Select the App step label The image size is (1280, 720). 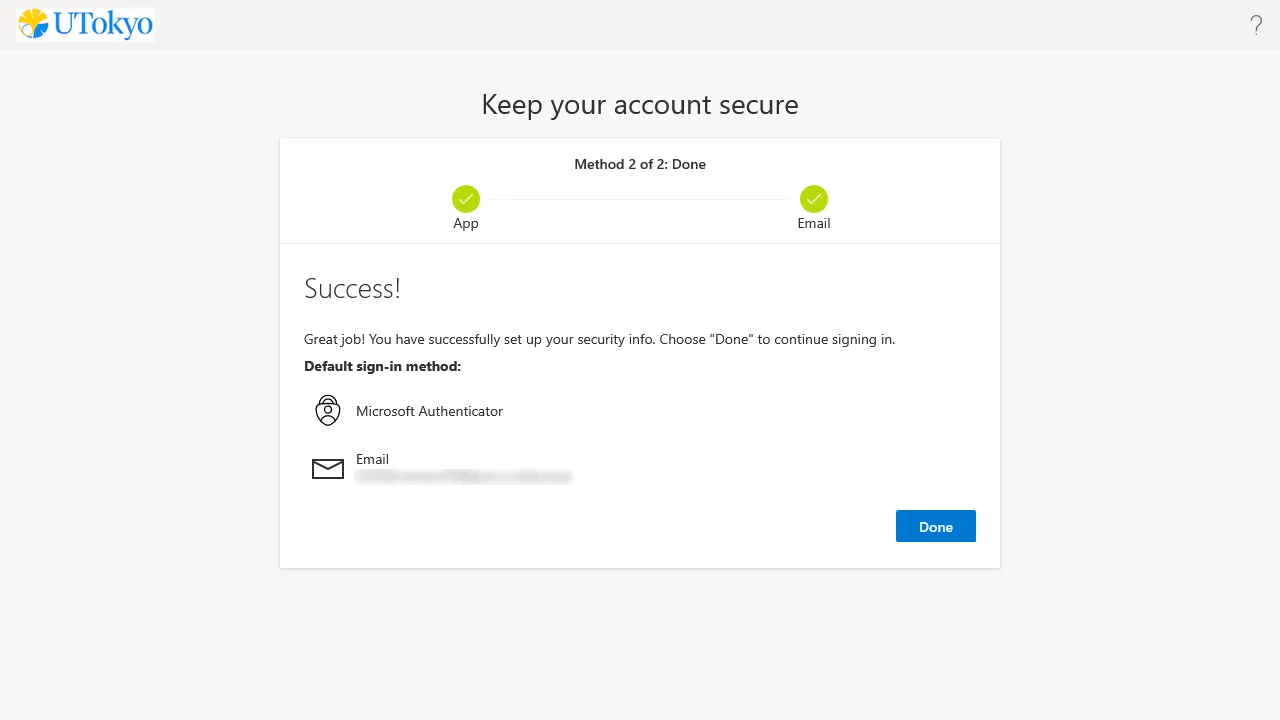(466, 224)
